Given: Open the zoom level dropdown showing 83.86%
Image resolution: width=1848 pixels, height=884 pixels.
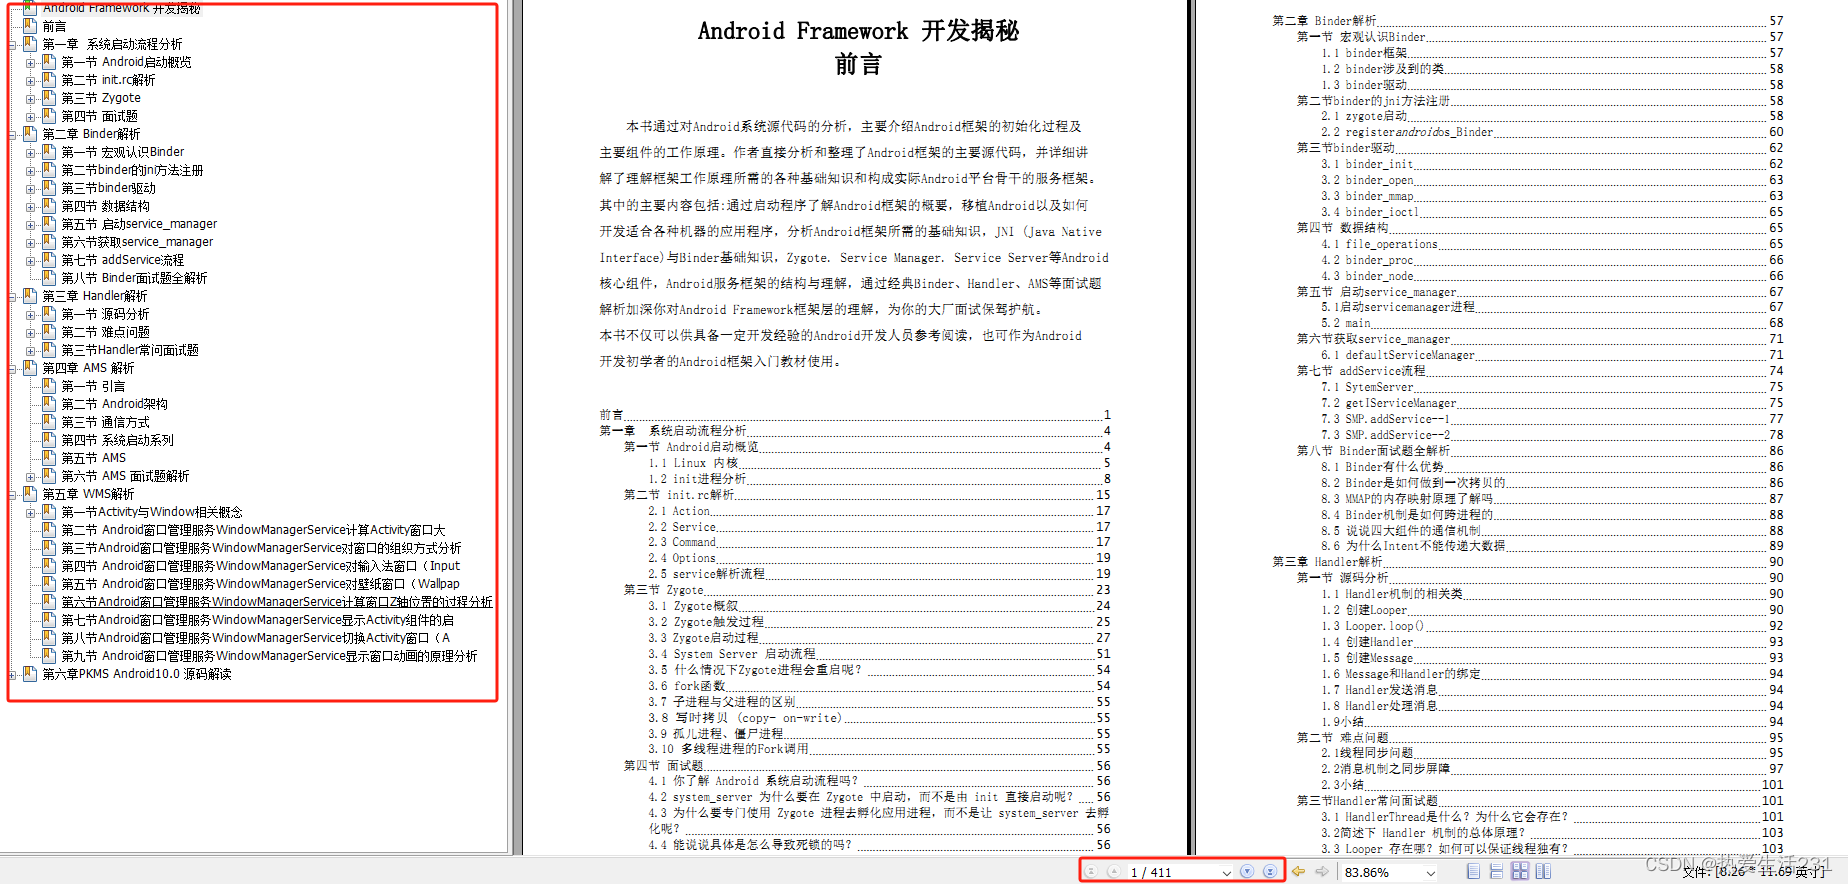Looking at the screenshot, I should [x=1431, y=873].
